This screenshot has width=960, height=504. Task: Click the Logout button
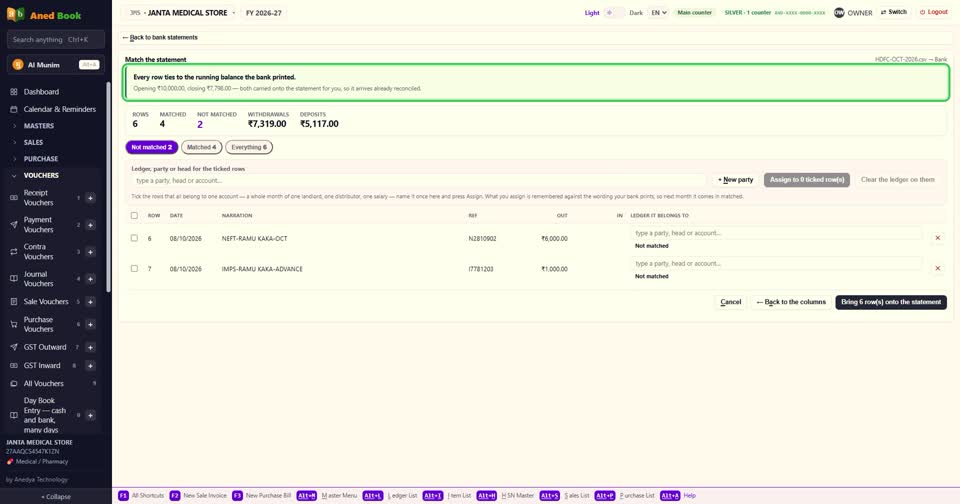pos(934,12)
